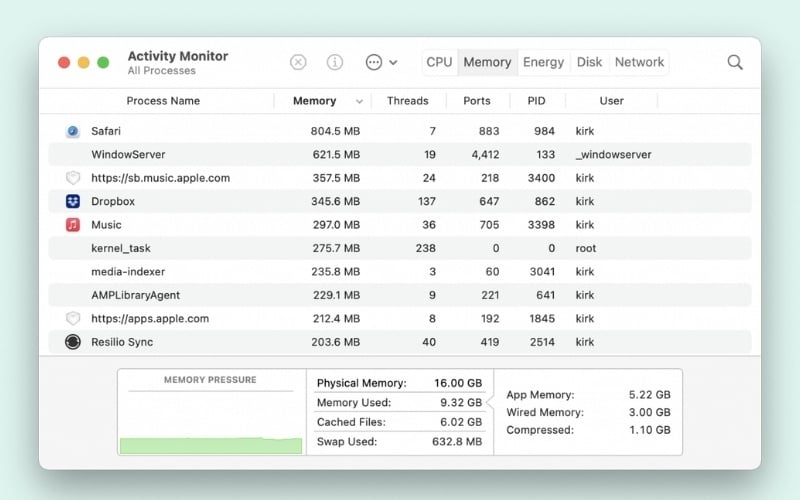Screen dimensions: 800x500
Task: Click the 4,412 ports value
Action: click(x=485, y=155)
